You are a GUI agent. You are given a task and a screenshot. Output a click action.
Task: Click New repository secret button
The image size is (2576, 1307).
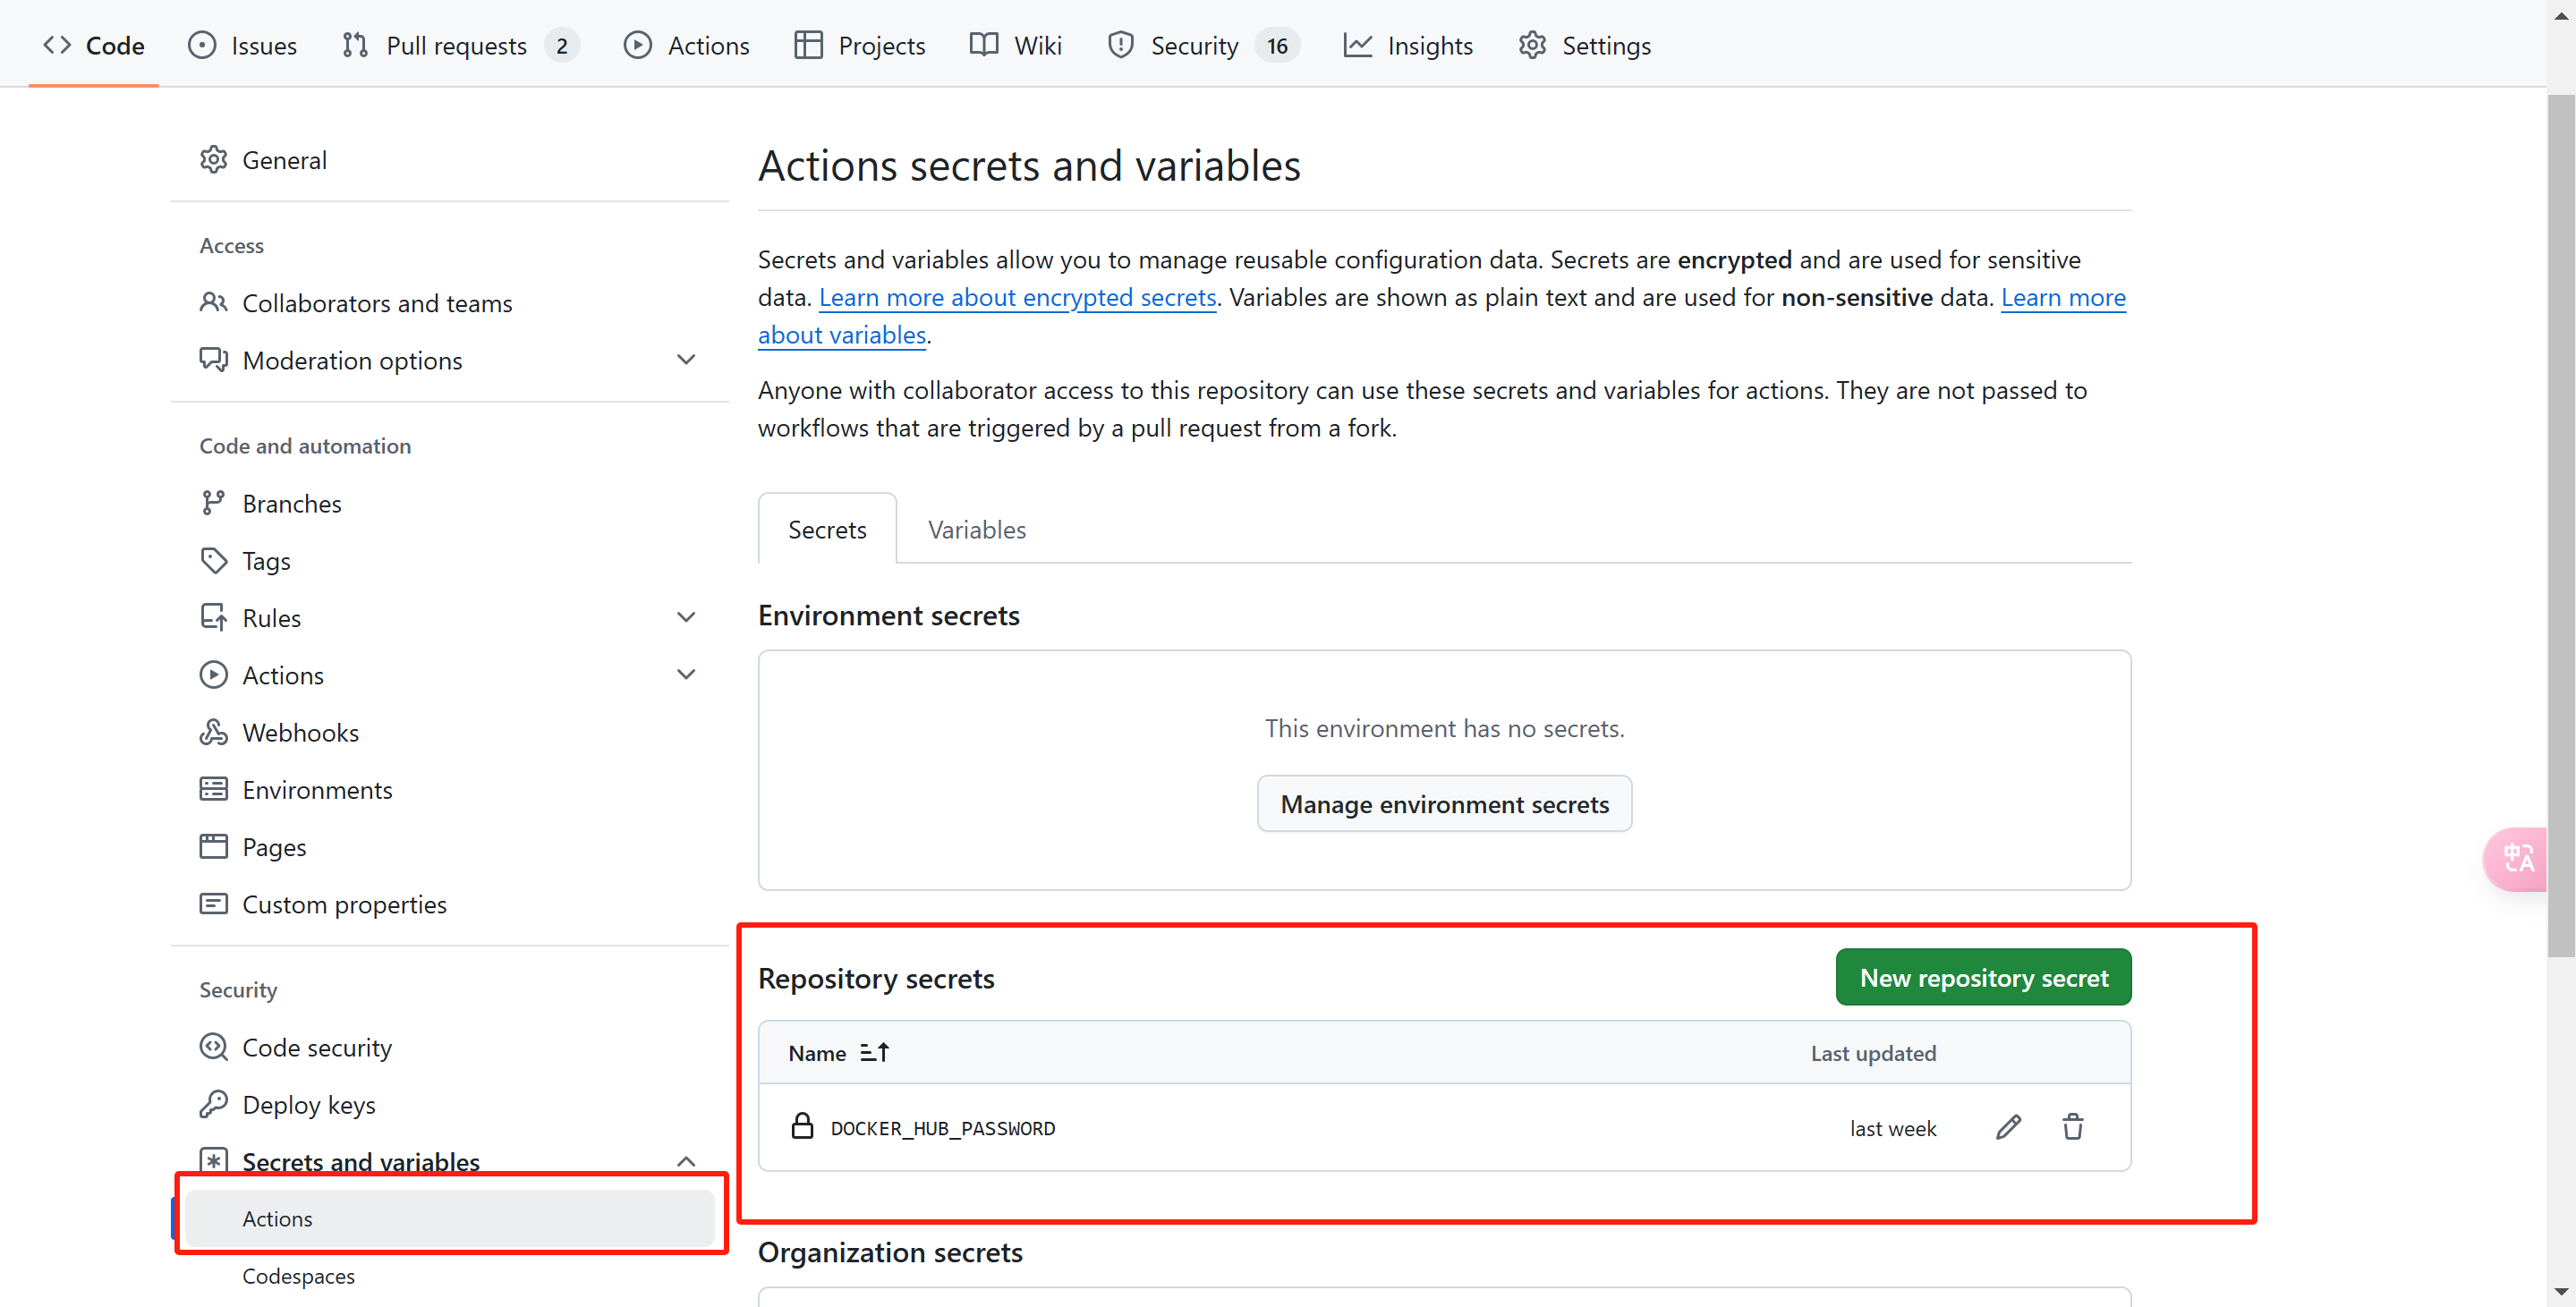click(x=1982, y=977)
